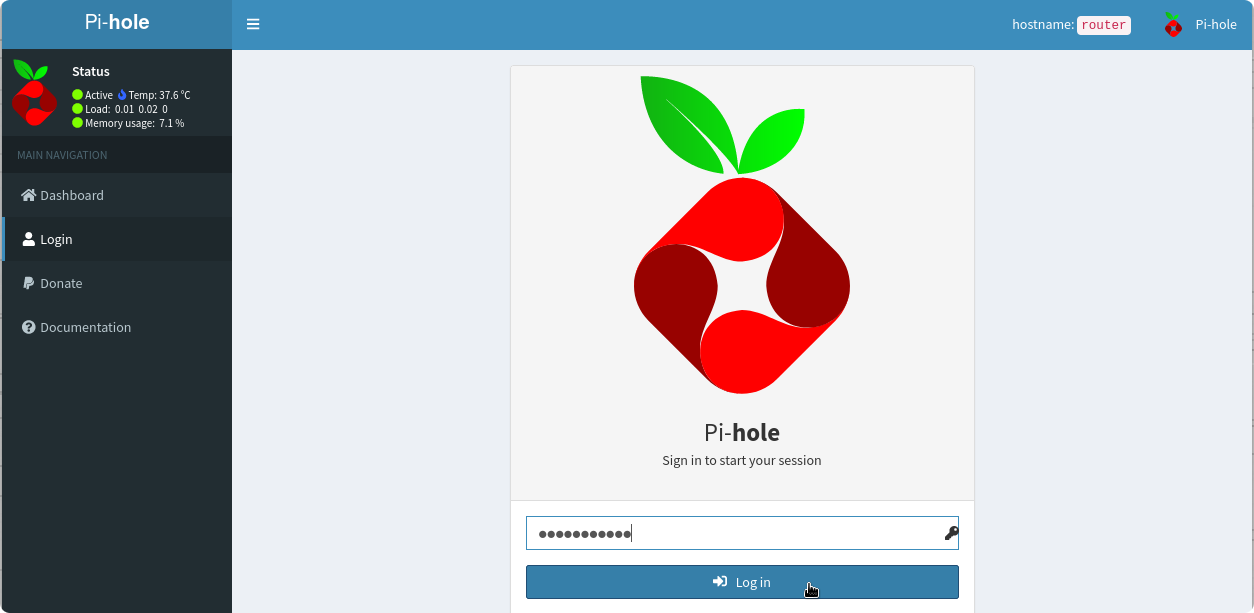Open the Documentation menu item

click(x=117, y=327)
